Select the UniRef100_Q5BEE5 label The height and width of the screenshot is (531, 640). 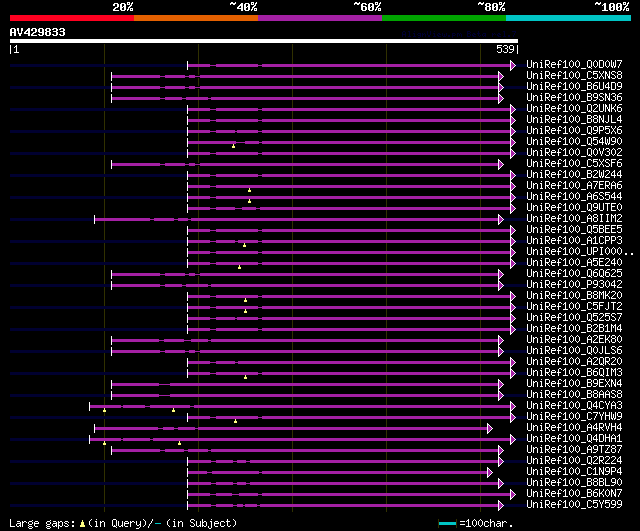574,230
